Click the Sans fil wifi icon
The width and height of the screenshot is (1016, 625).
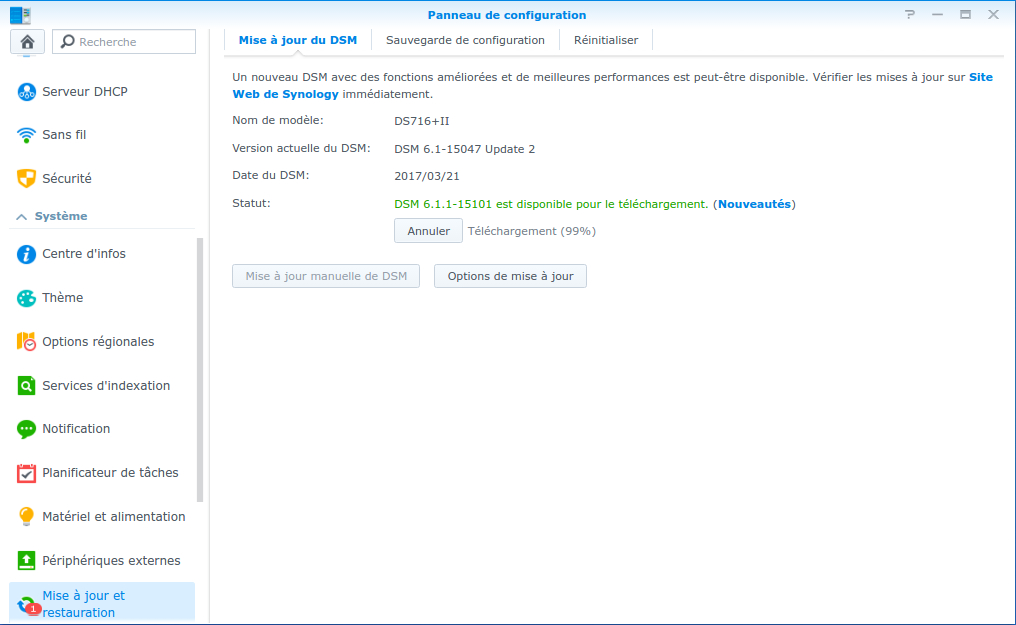(x=27, y=135)
